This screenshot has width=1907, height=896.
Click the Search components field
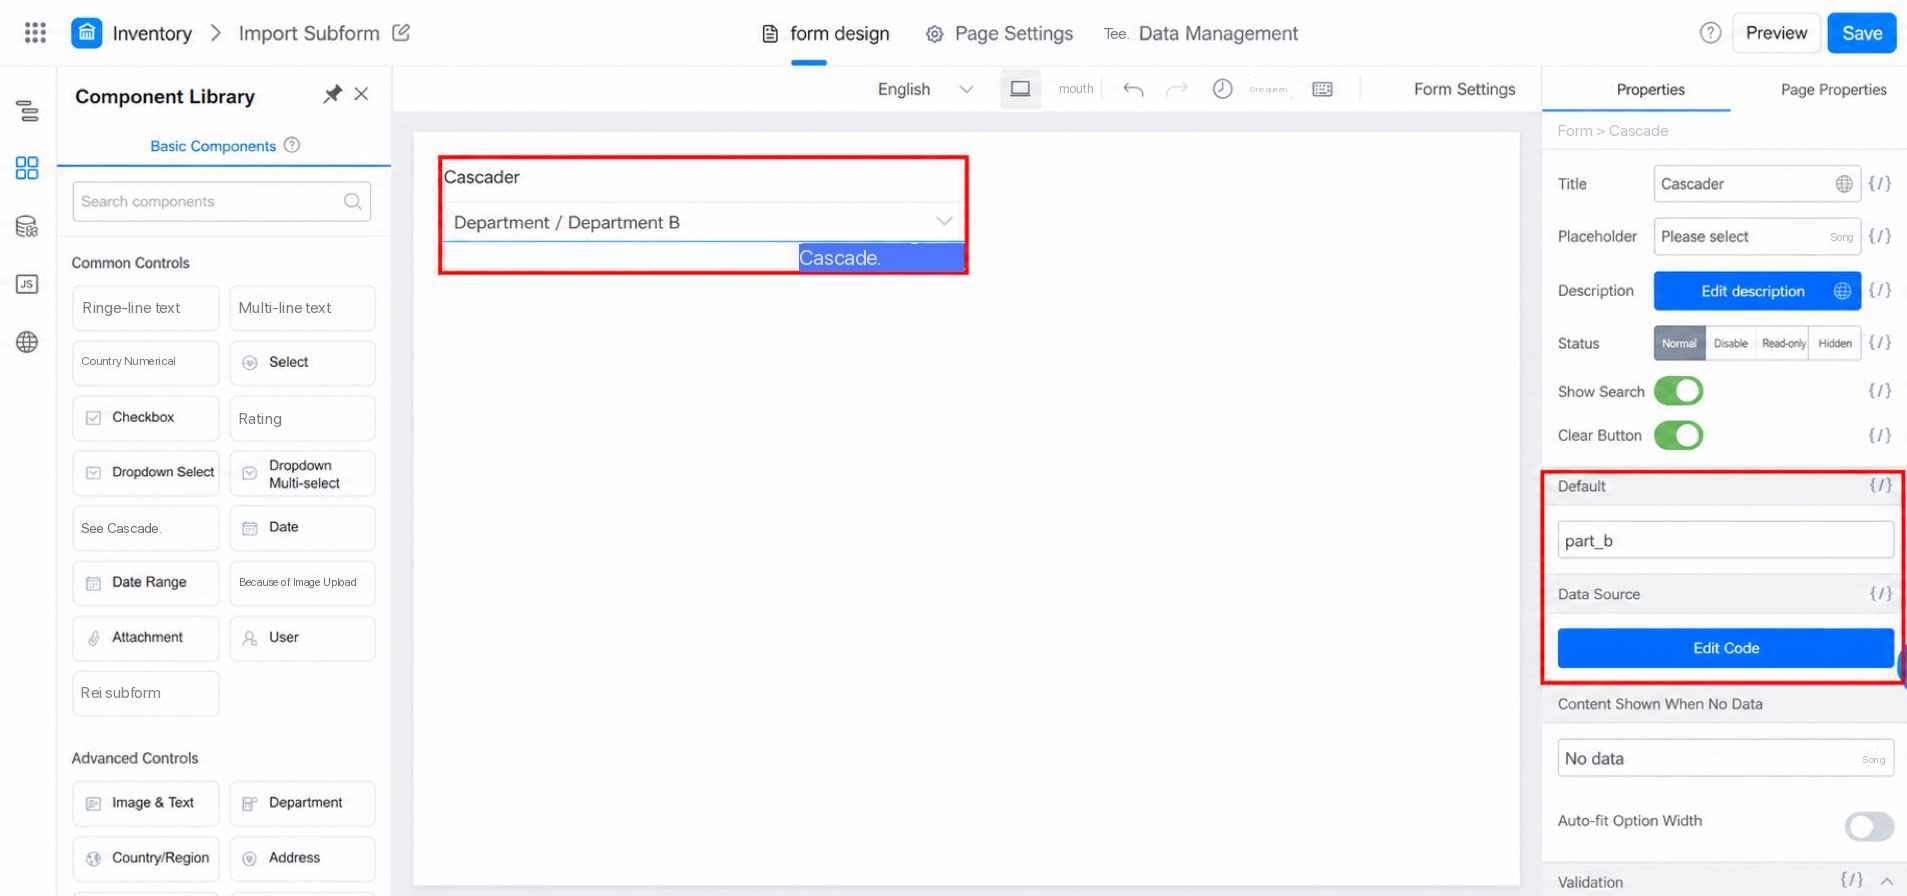(222, 201)
